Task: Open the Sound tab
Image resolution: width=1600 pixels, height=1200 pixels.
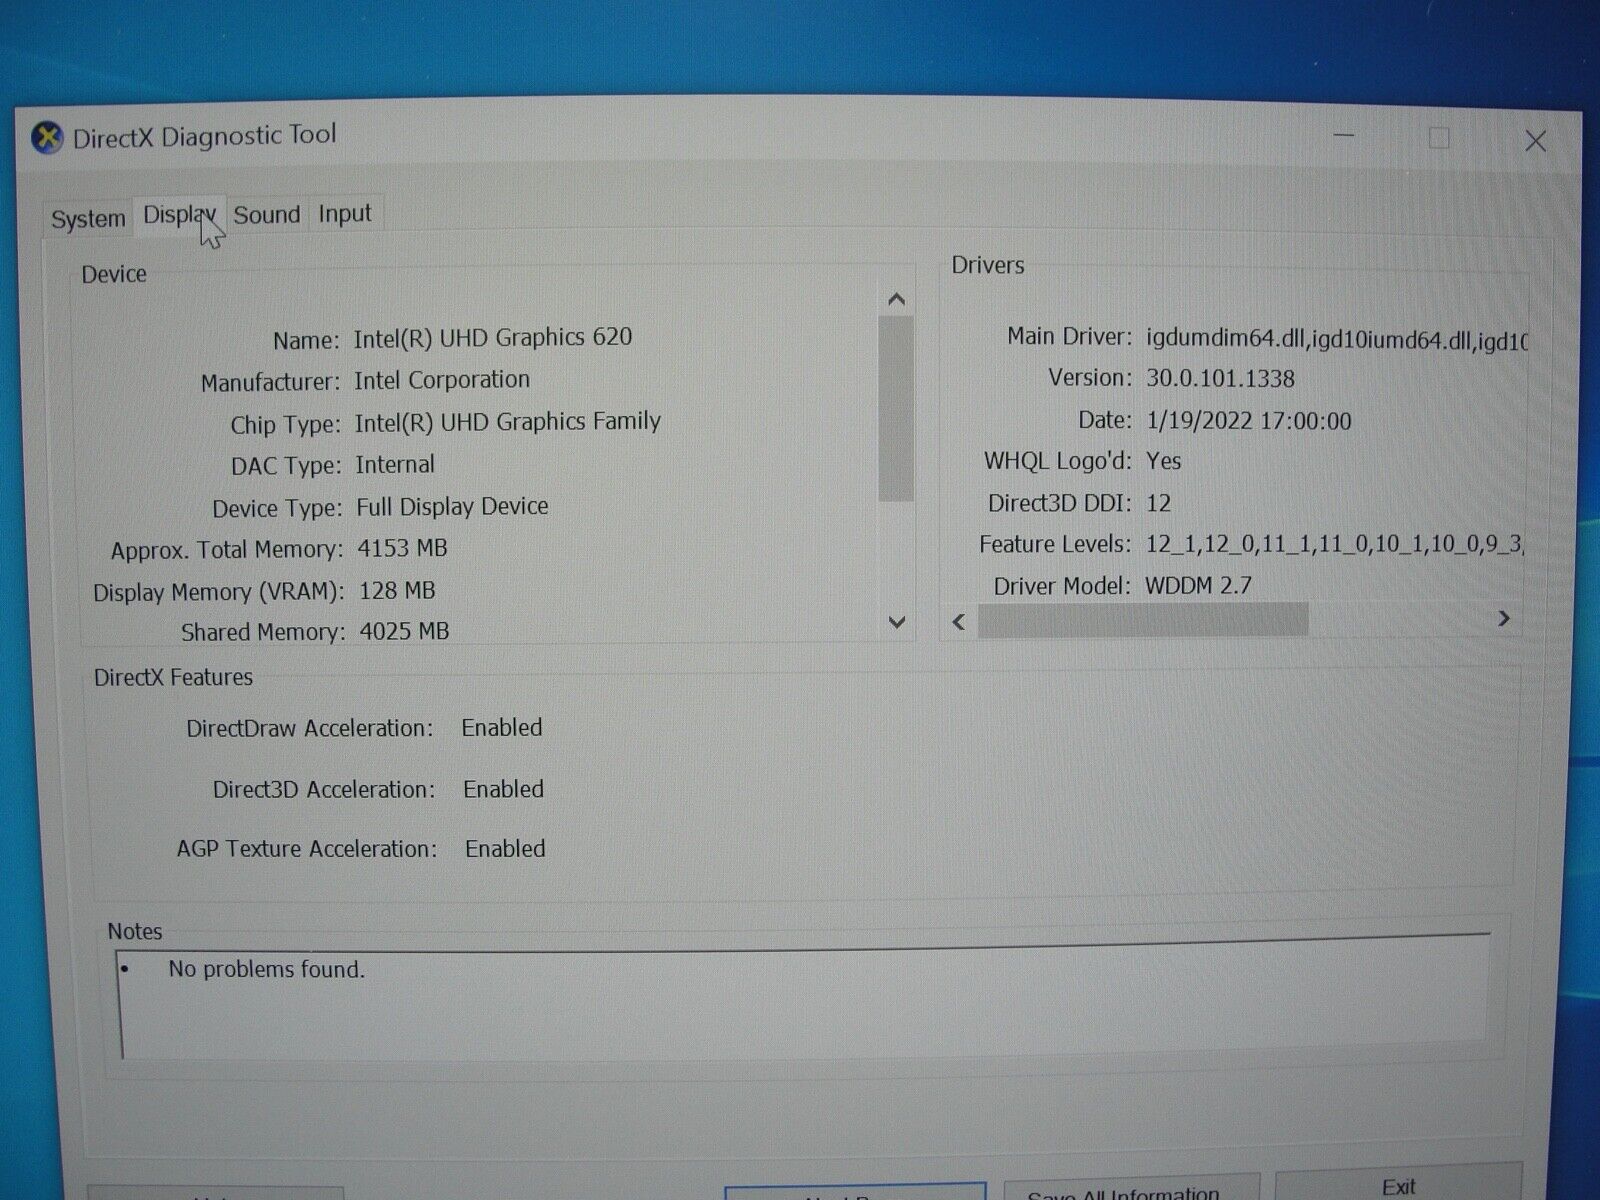Action: pyautogui.click(x=267, y=215)
